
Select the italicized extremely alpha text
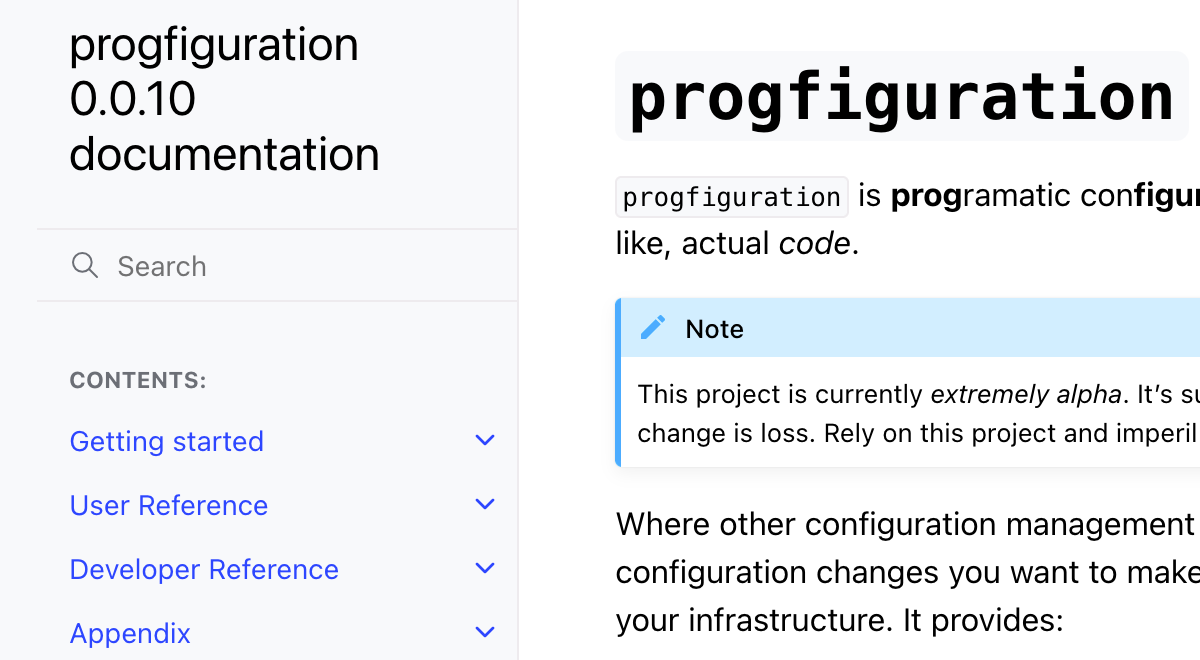coord(1025,394)
